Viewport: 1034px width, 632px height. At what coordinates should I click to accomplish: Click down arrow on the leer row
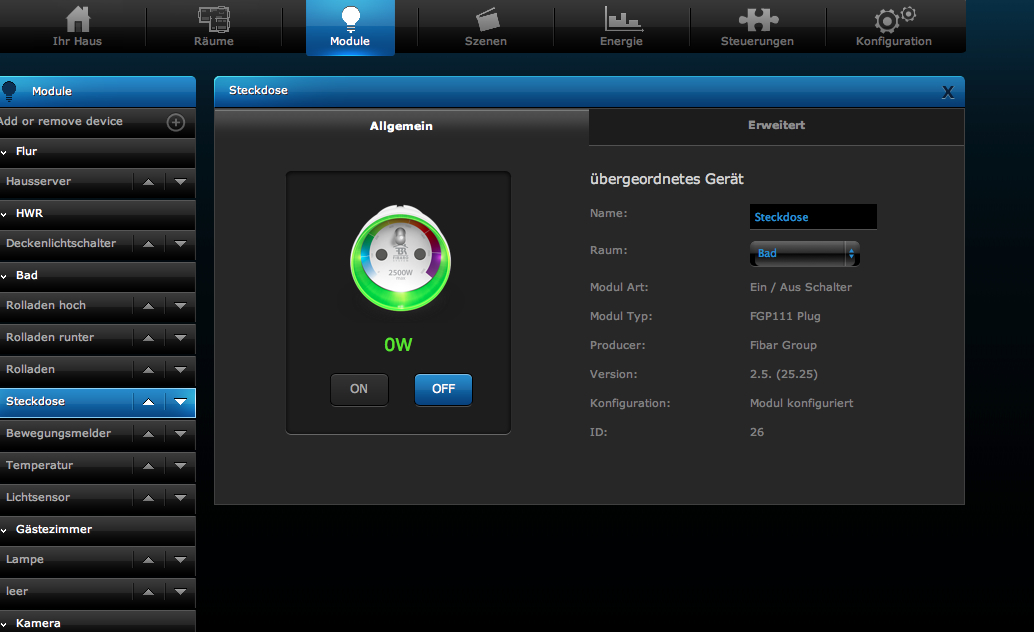tap(180, 592)
